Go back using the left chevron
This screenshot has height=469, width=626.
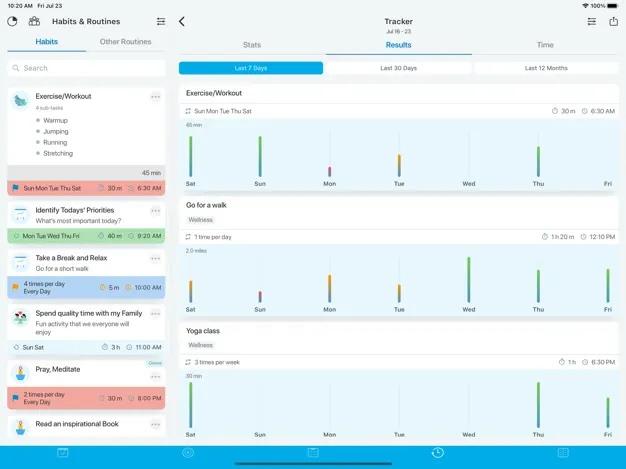coord(182,22)
